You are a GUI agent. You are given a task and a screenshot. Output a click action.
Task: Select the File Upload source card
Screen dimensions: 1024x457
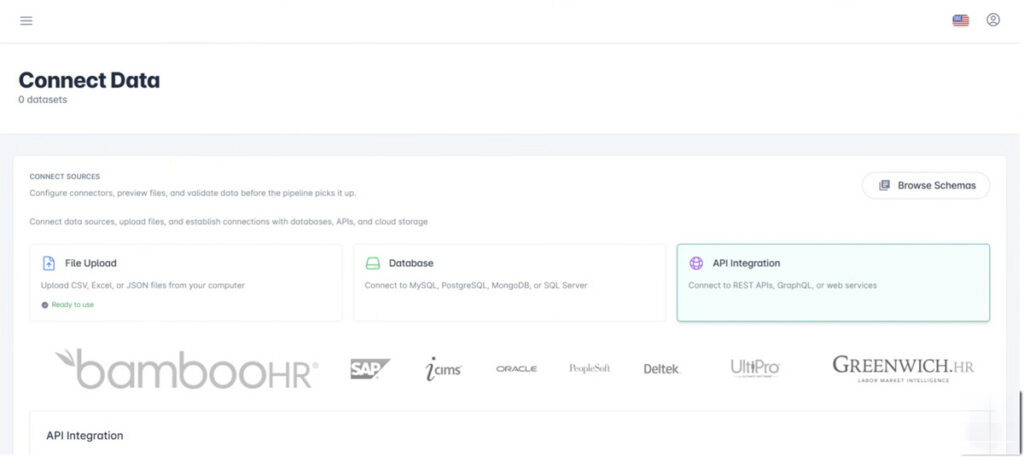tap(186, 283)
